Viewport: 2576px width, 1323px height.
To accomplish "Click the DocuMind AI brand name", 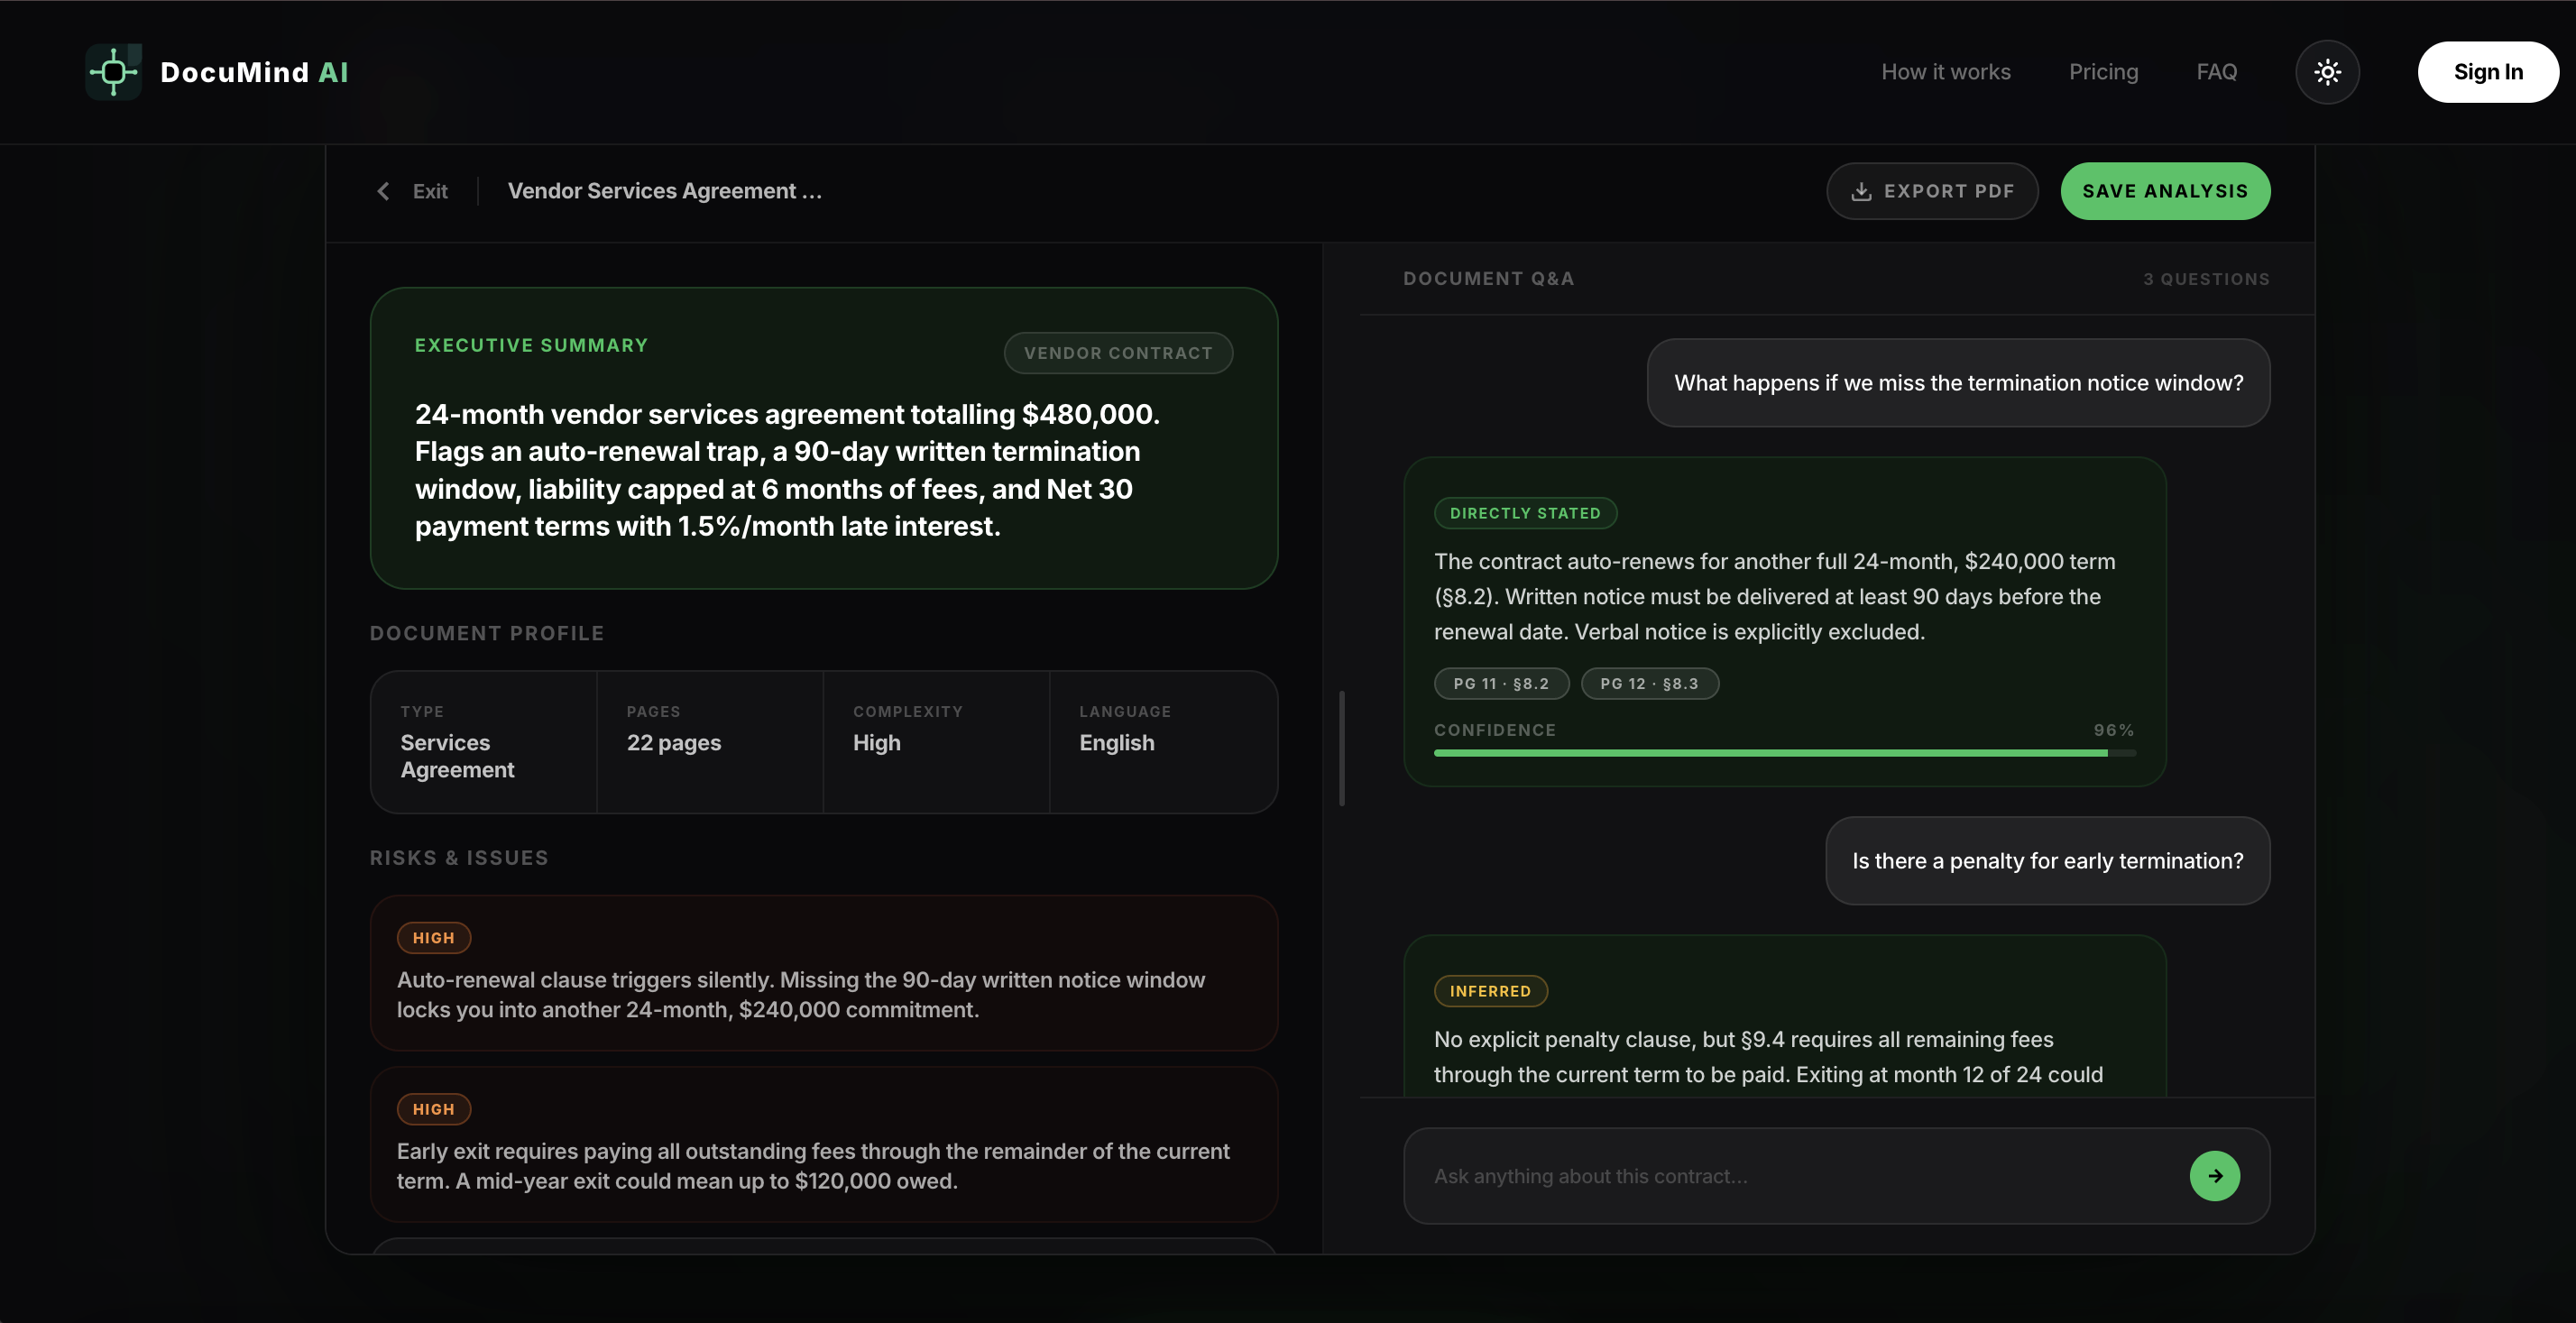I will 254,72.
